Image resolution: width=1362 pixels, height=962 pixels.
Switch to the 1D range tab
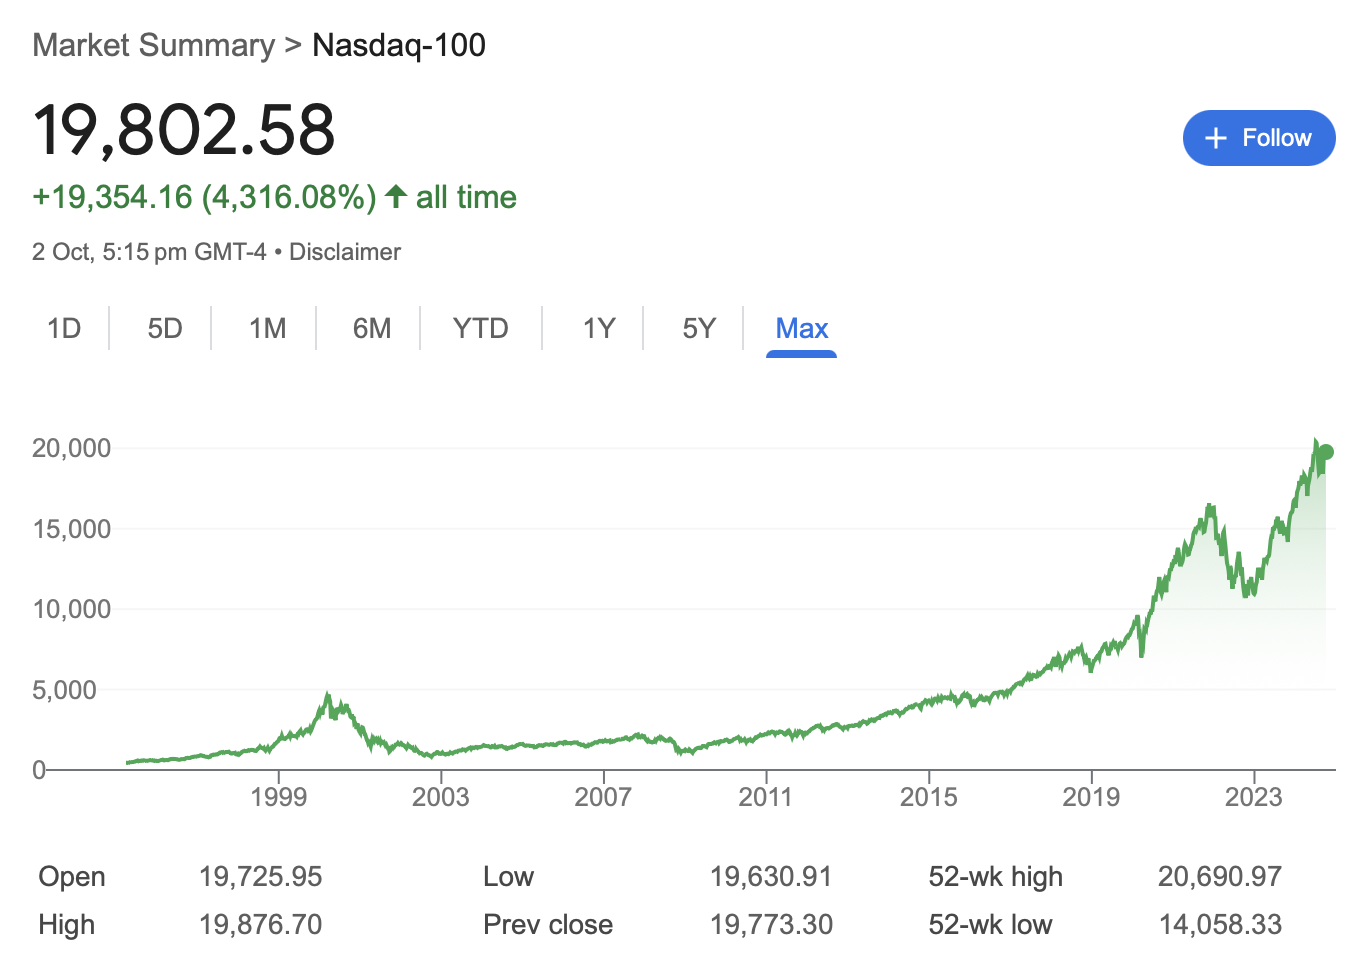pyautogui.click(x=64, y=328)
